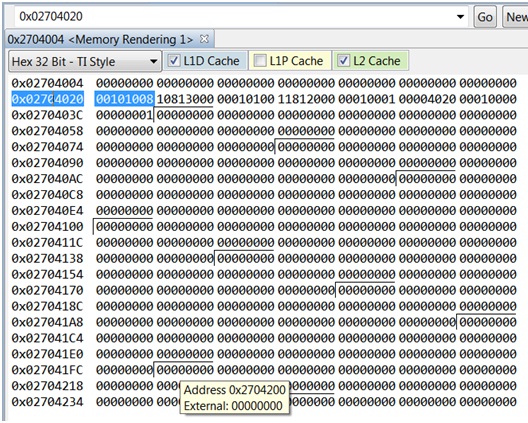This screenshot has height=423, width=528.
Task: Click the address label 0x0270403C
Action: click(47, 115)
